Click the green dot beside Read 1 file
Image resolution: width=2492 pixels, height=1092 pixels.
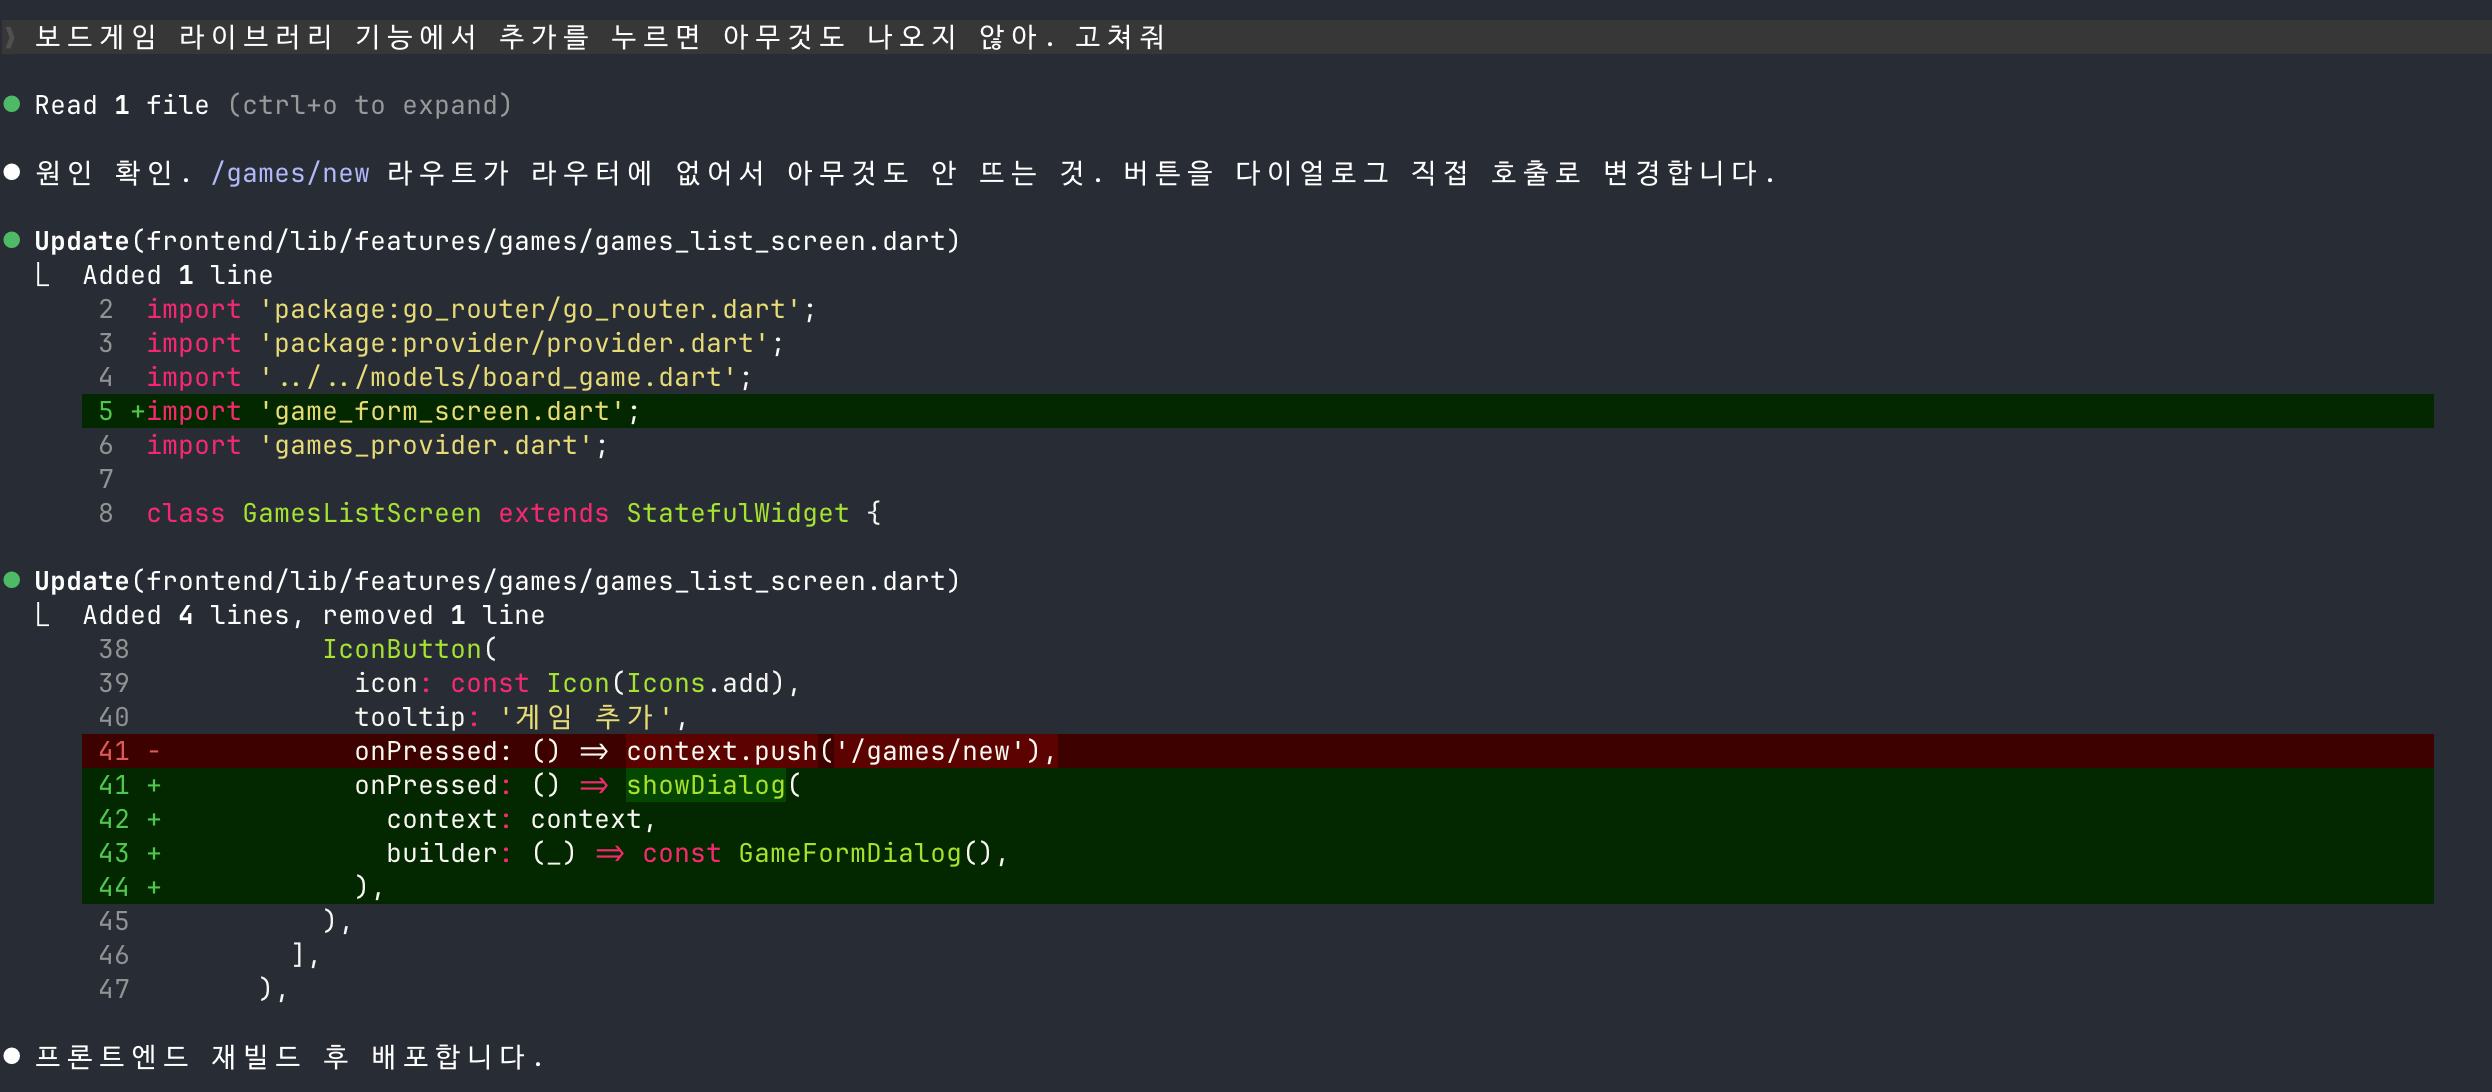point(12,104)
